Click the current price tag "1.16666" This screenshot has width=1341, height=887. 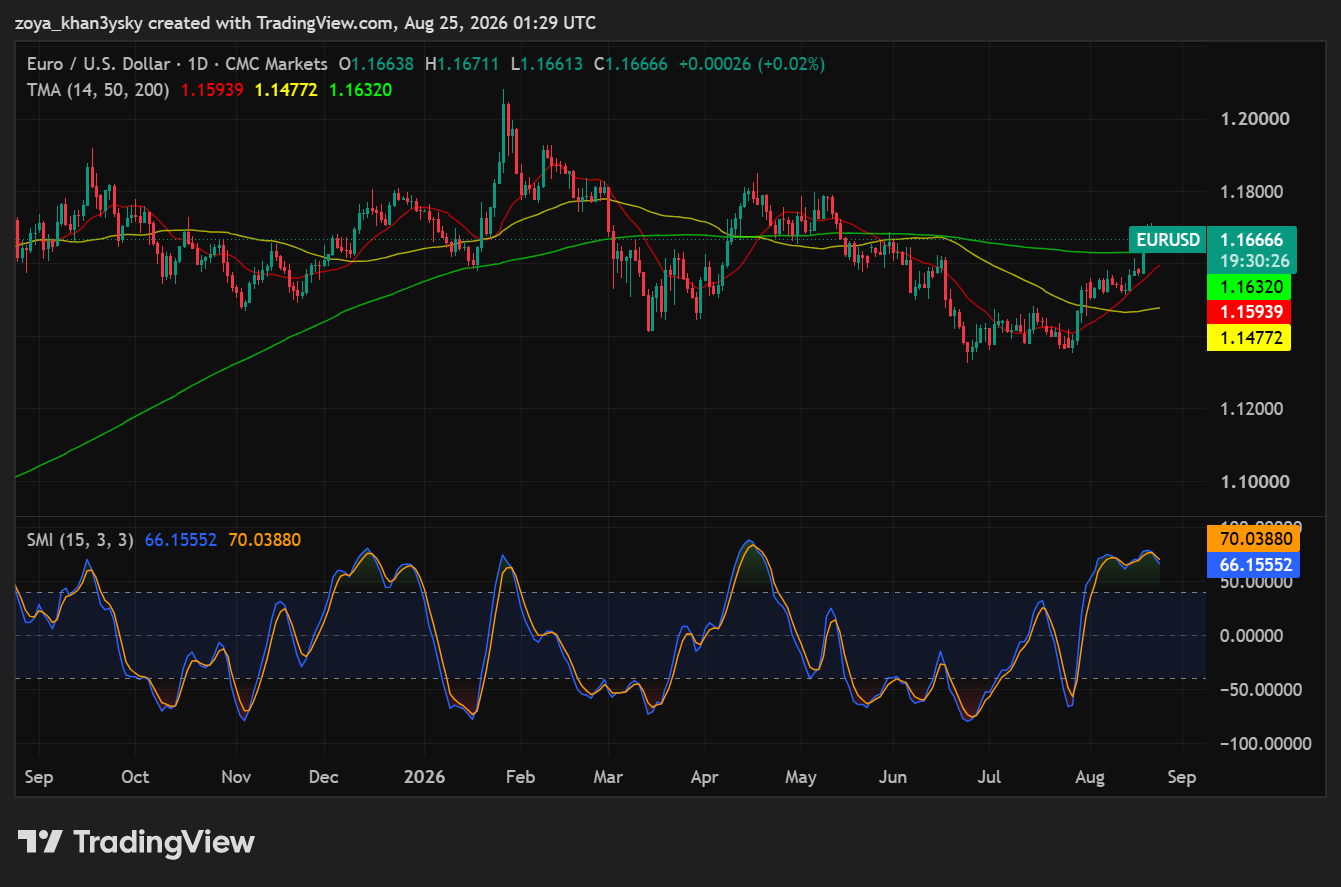point(1252,240)
